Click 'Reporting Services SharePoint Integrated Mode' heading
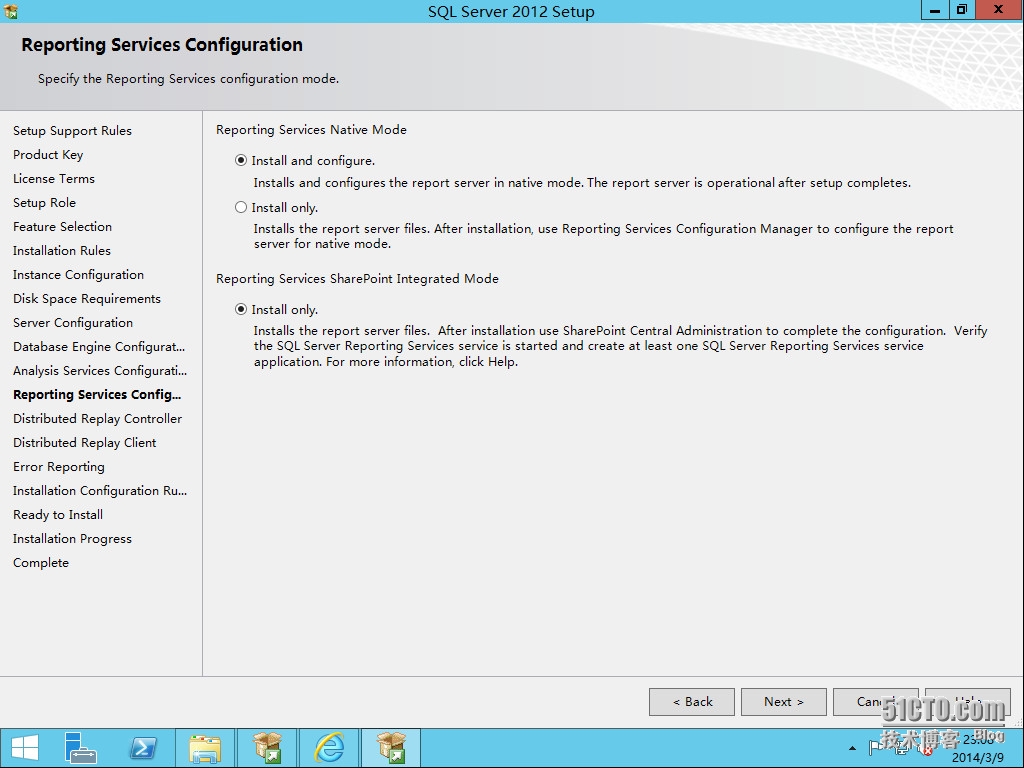 point(357,278)
